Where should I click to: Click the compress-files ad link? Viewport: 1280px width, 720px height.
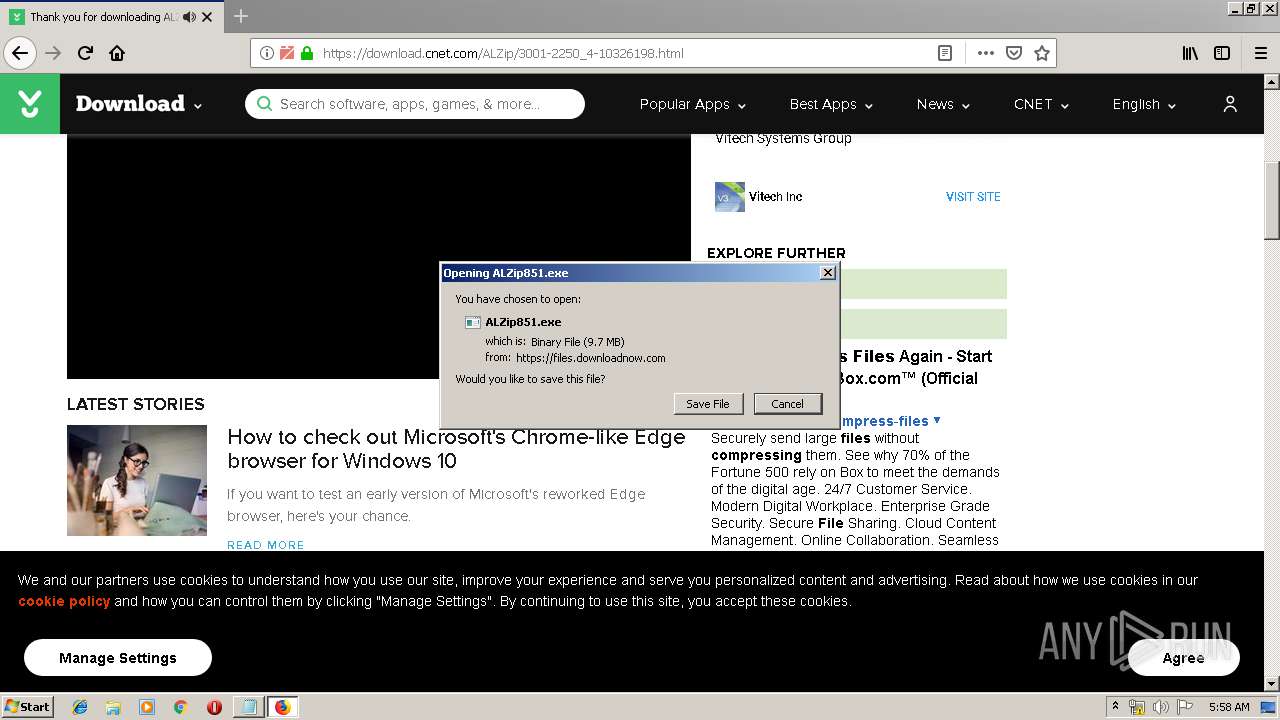(x=885, y=421)
